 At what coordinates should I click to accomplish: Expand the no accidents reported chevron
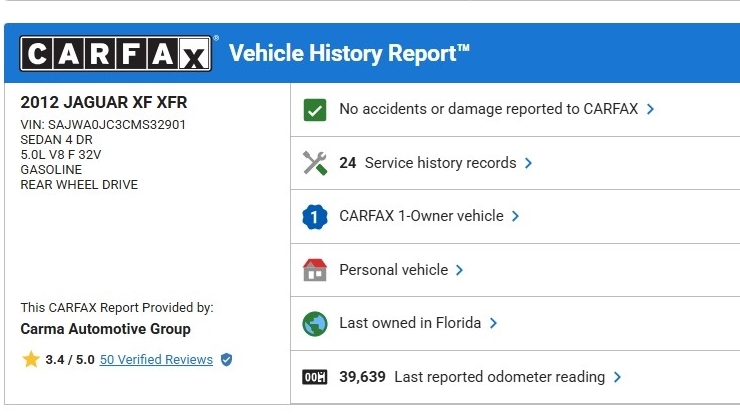tap(651, 109)
